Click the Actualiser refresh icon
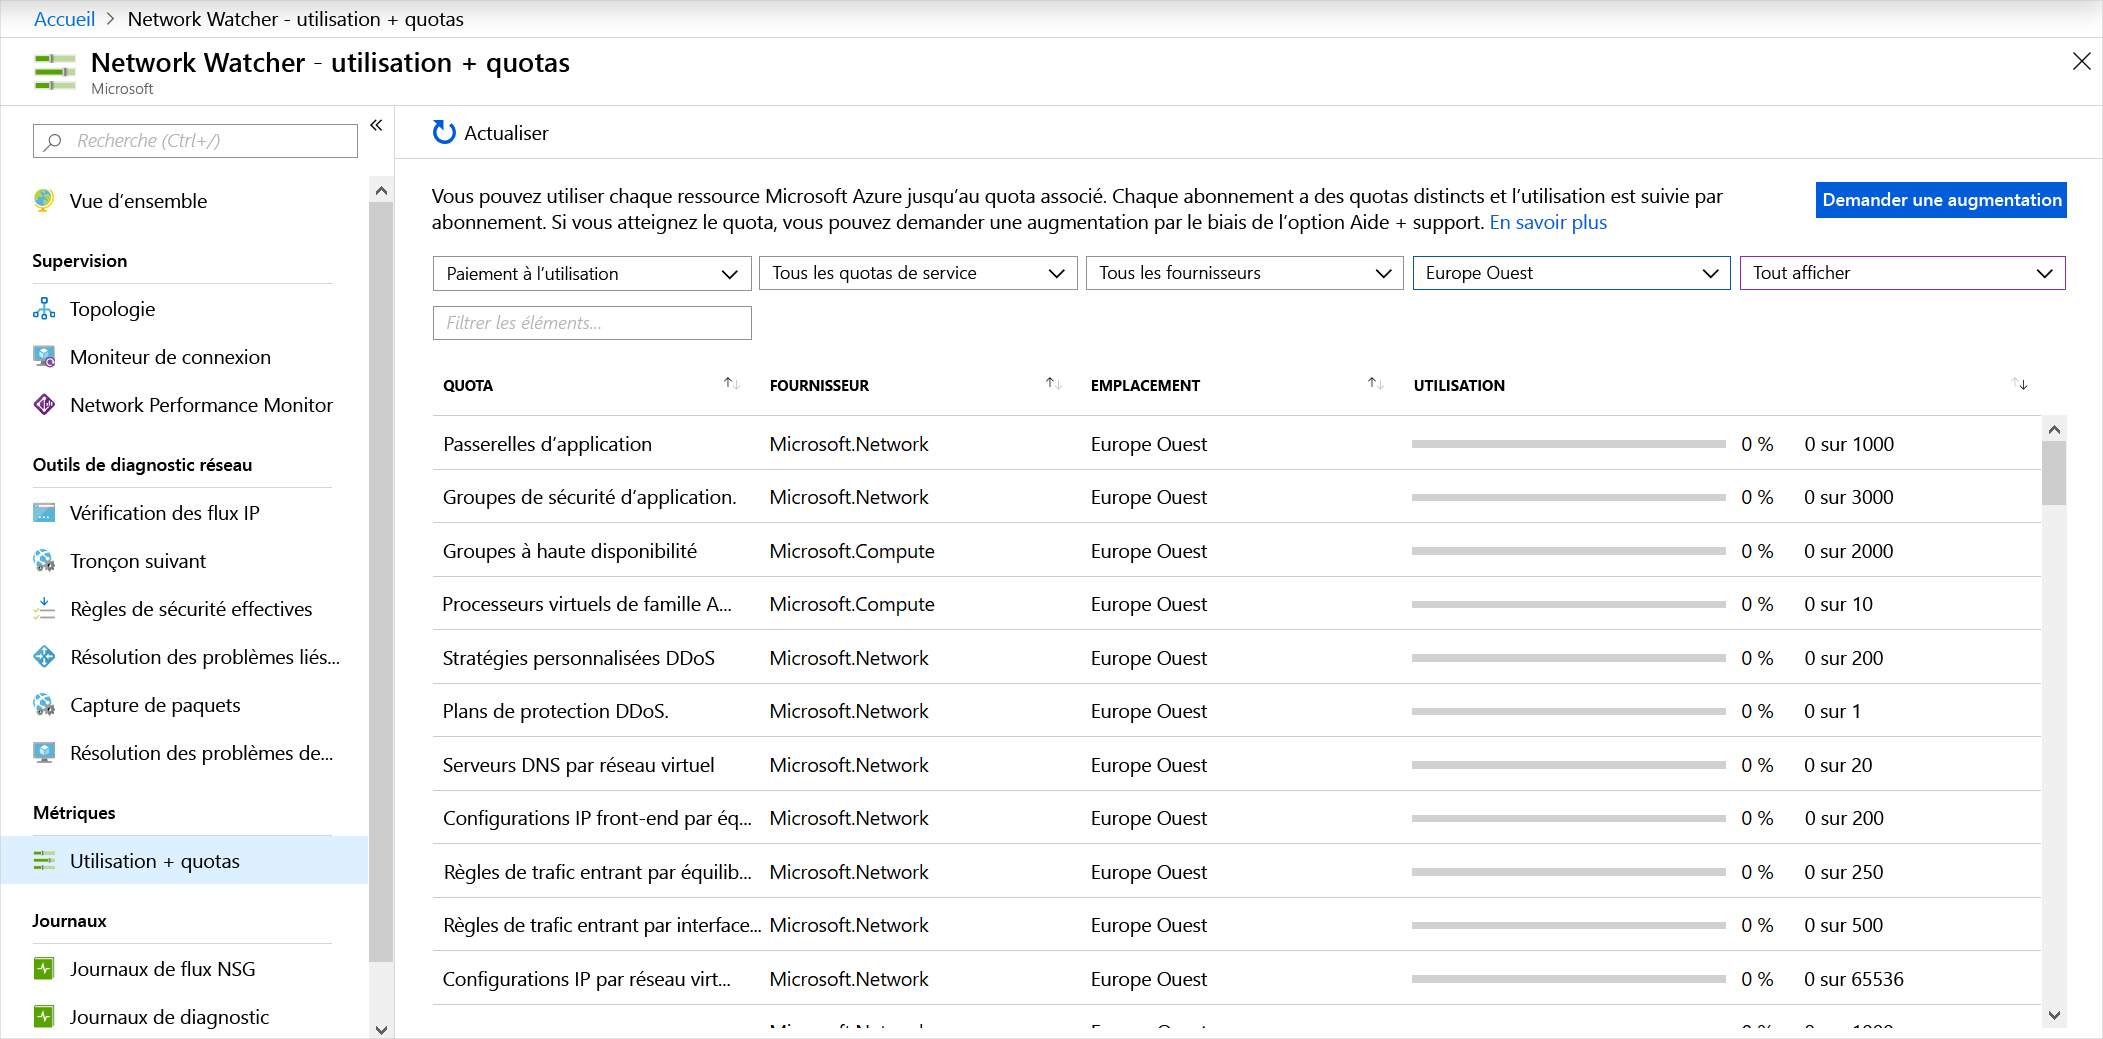The image size is (2103, 1039). [444, 132]
